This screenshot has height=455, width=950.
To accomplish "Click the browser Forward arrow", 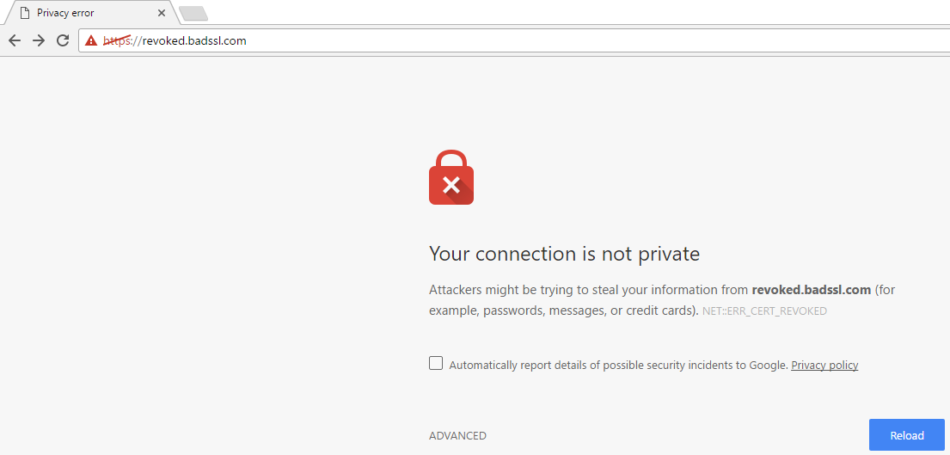I will (x=38, y=41).
